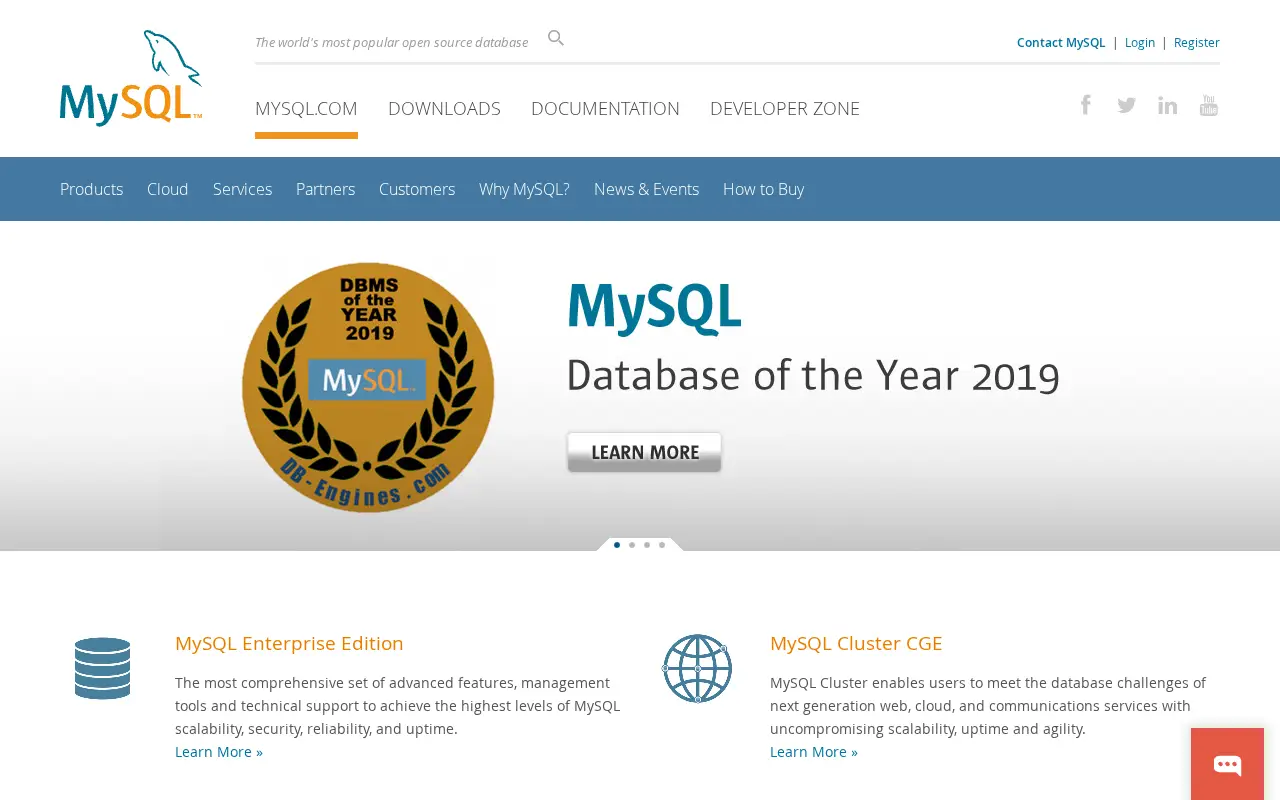Open the DEVELOPER ZONE tab
The width and height of the screenshot is (1280, 800).
(x=785, y=109)
